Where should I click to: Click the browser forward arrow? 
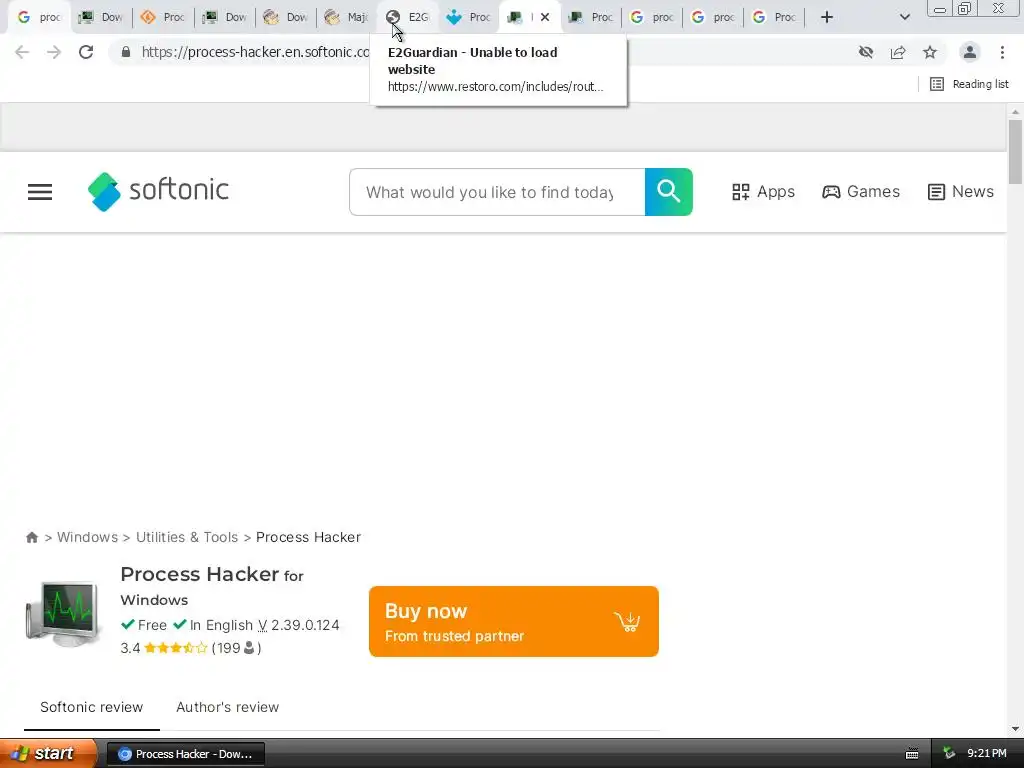(x=54, y=52)
